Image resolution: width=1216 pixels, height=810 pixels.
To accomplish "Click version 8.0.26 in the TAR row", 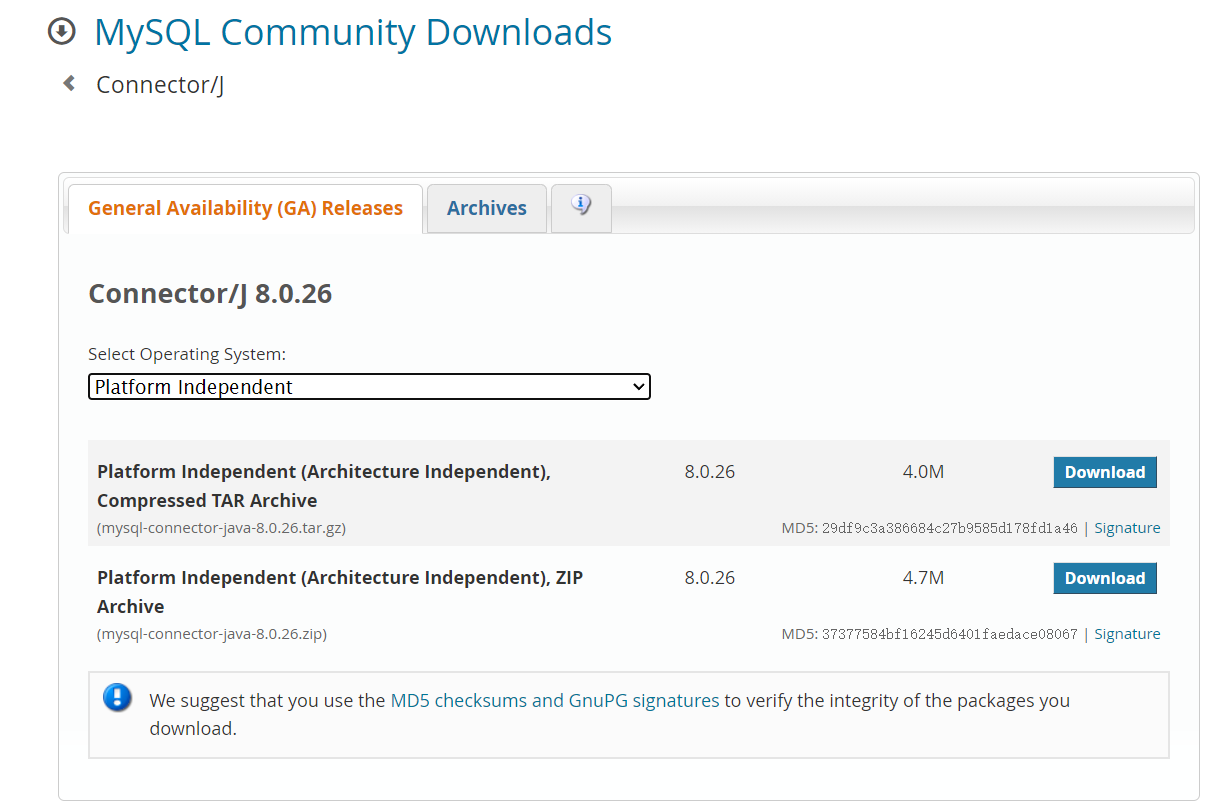I will pos(710,472).
